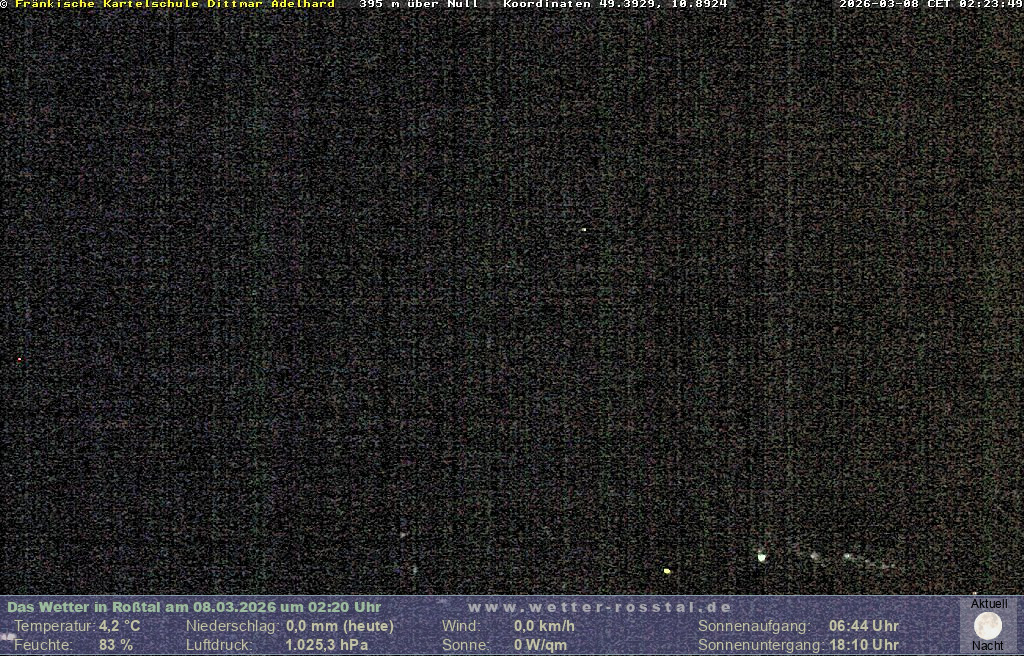Click the timestamp 2026-03-08 CET 02:23:49
This screenshot has height=656, width=1024.
click(931, 5)
